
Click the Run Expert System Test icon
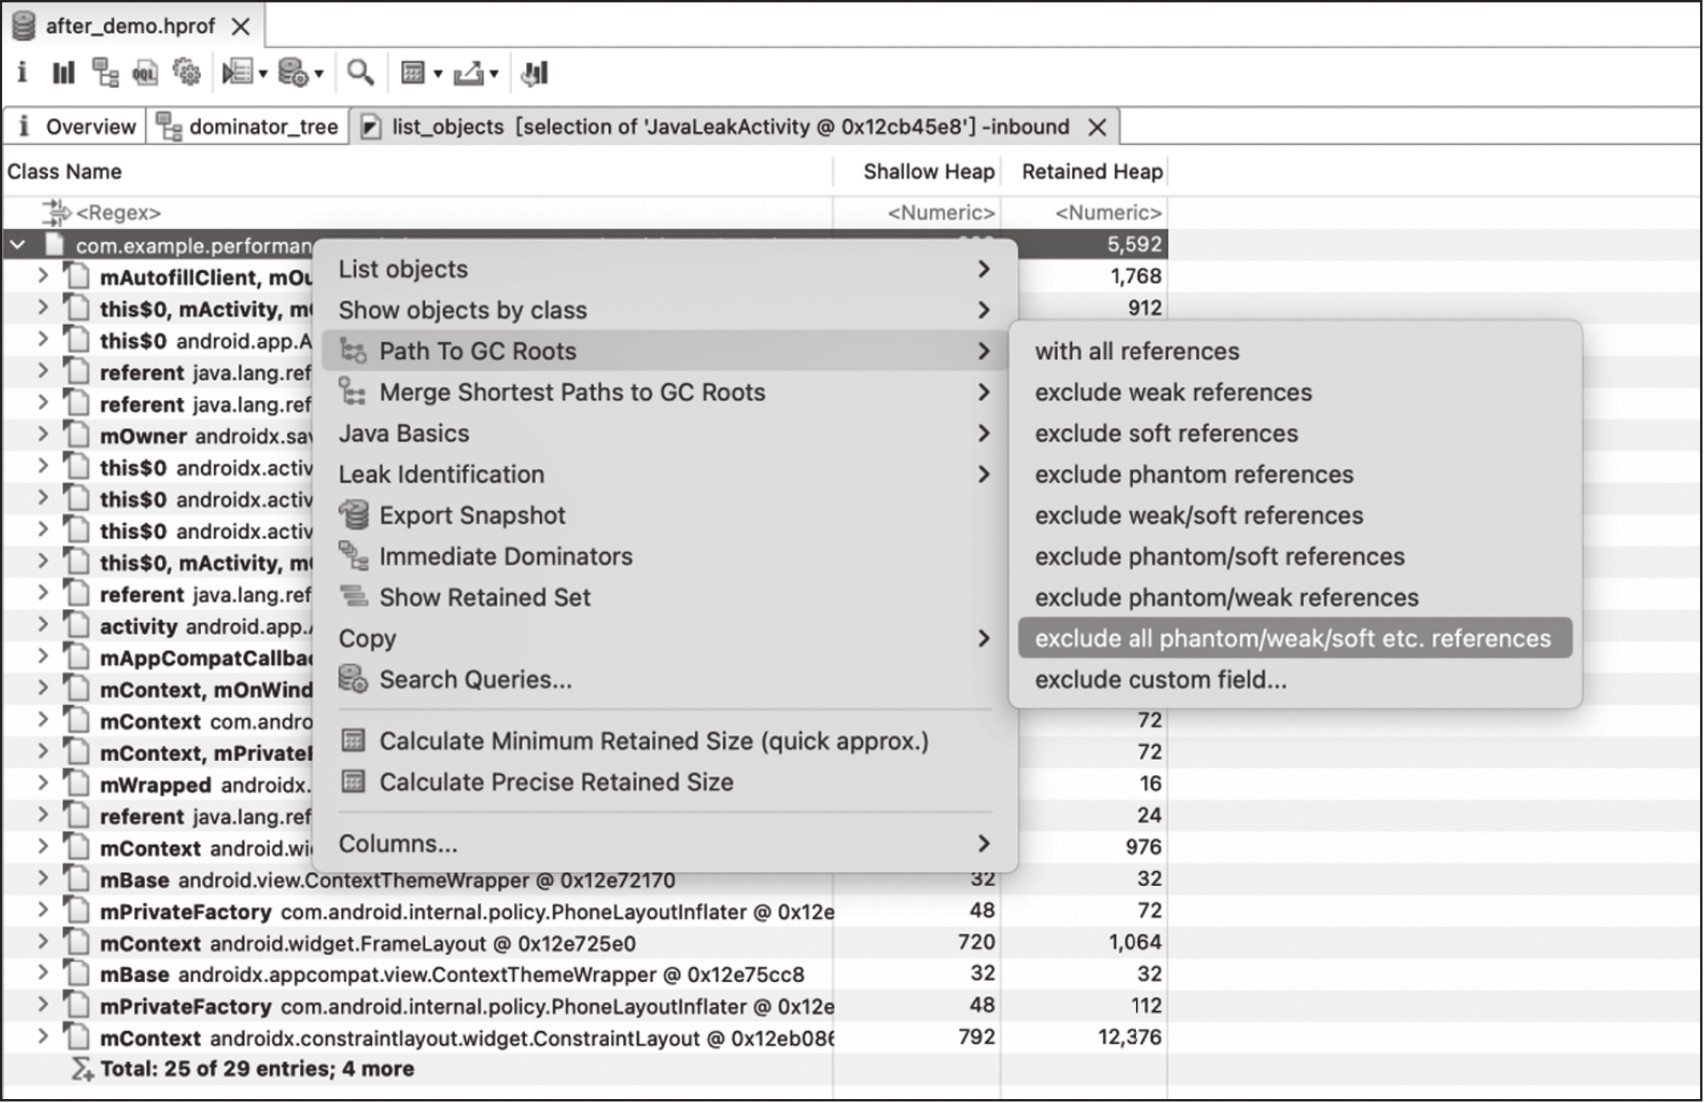click(x=237, y=72)
